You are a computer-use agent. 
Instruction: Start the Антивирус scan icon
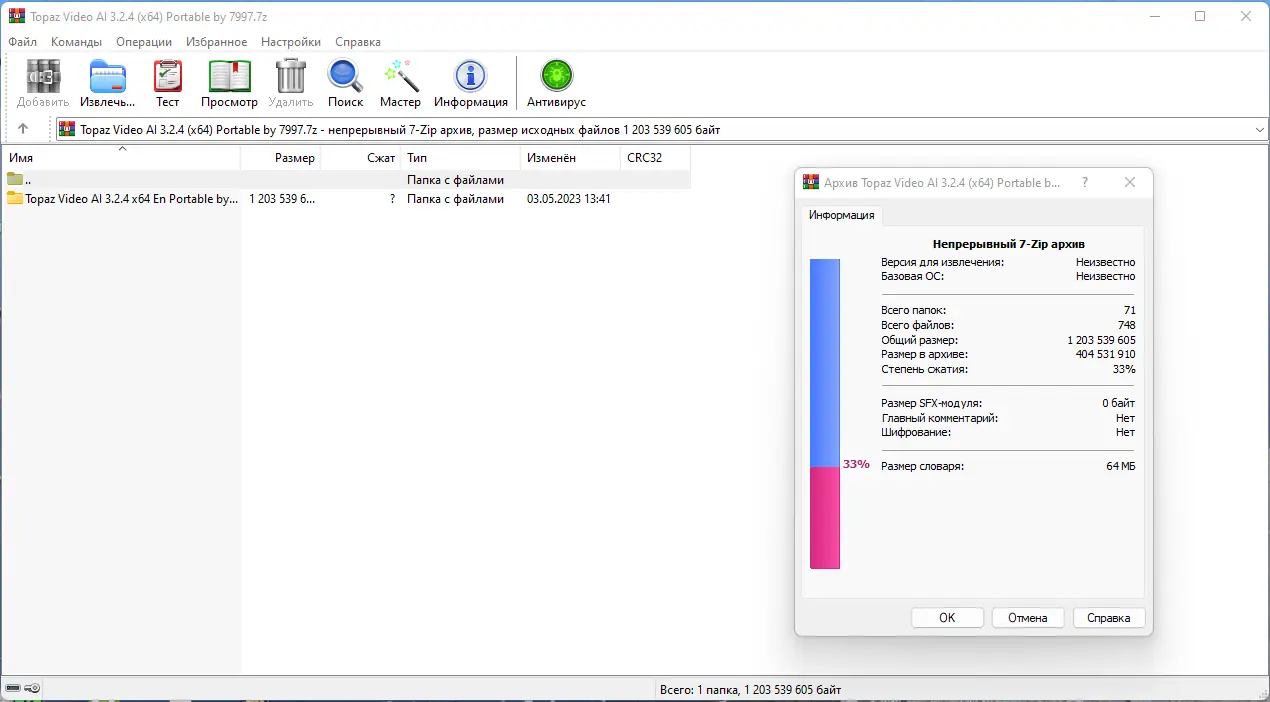pos(555,80)
